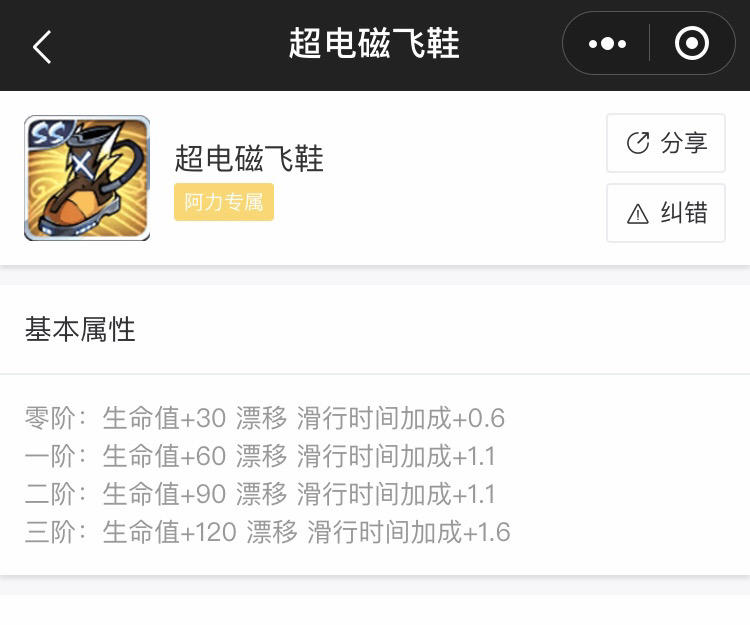The height and width of the screenshot is (625, 750).
Task: Click the 三阶 生命值+120 row
Action: click(x=268, y=532)
